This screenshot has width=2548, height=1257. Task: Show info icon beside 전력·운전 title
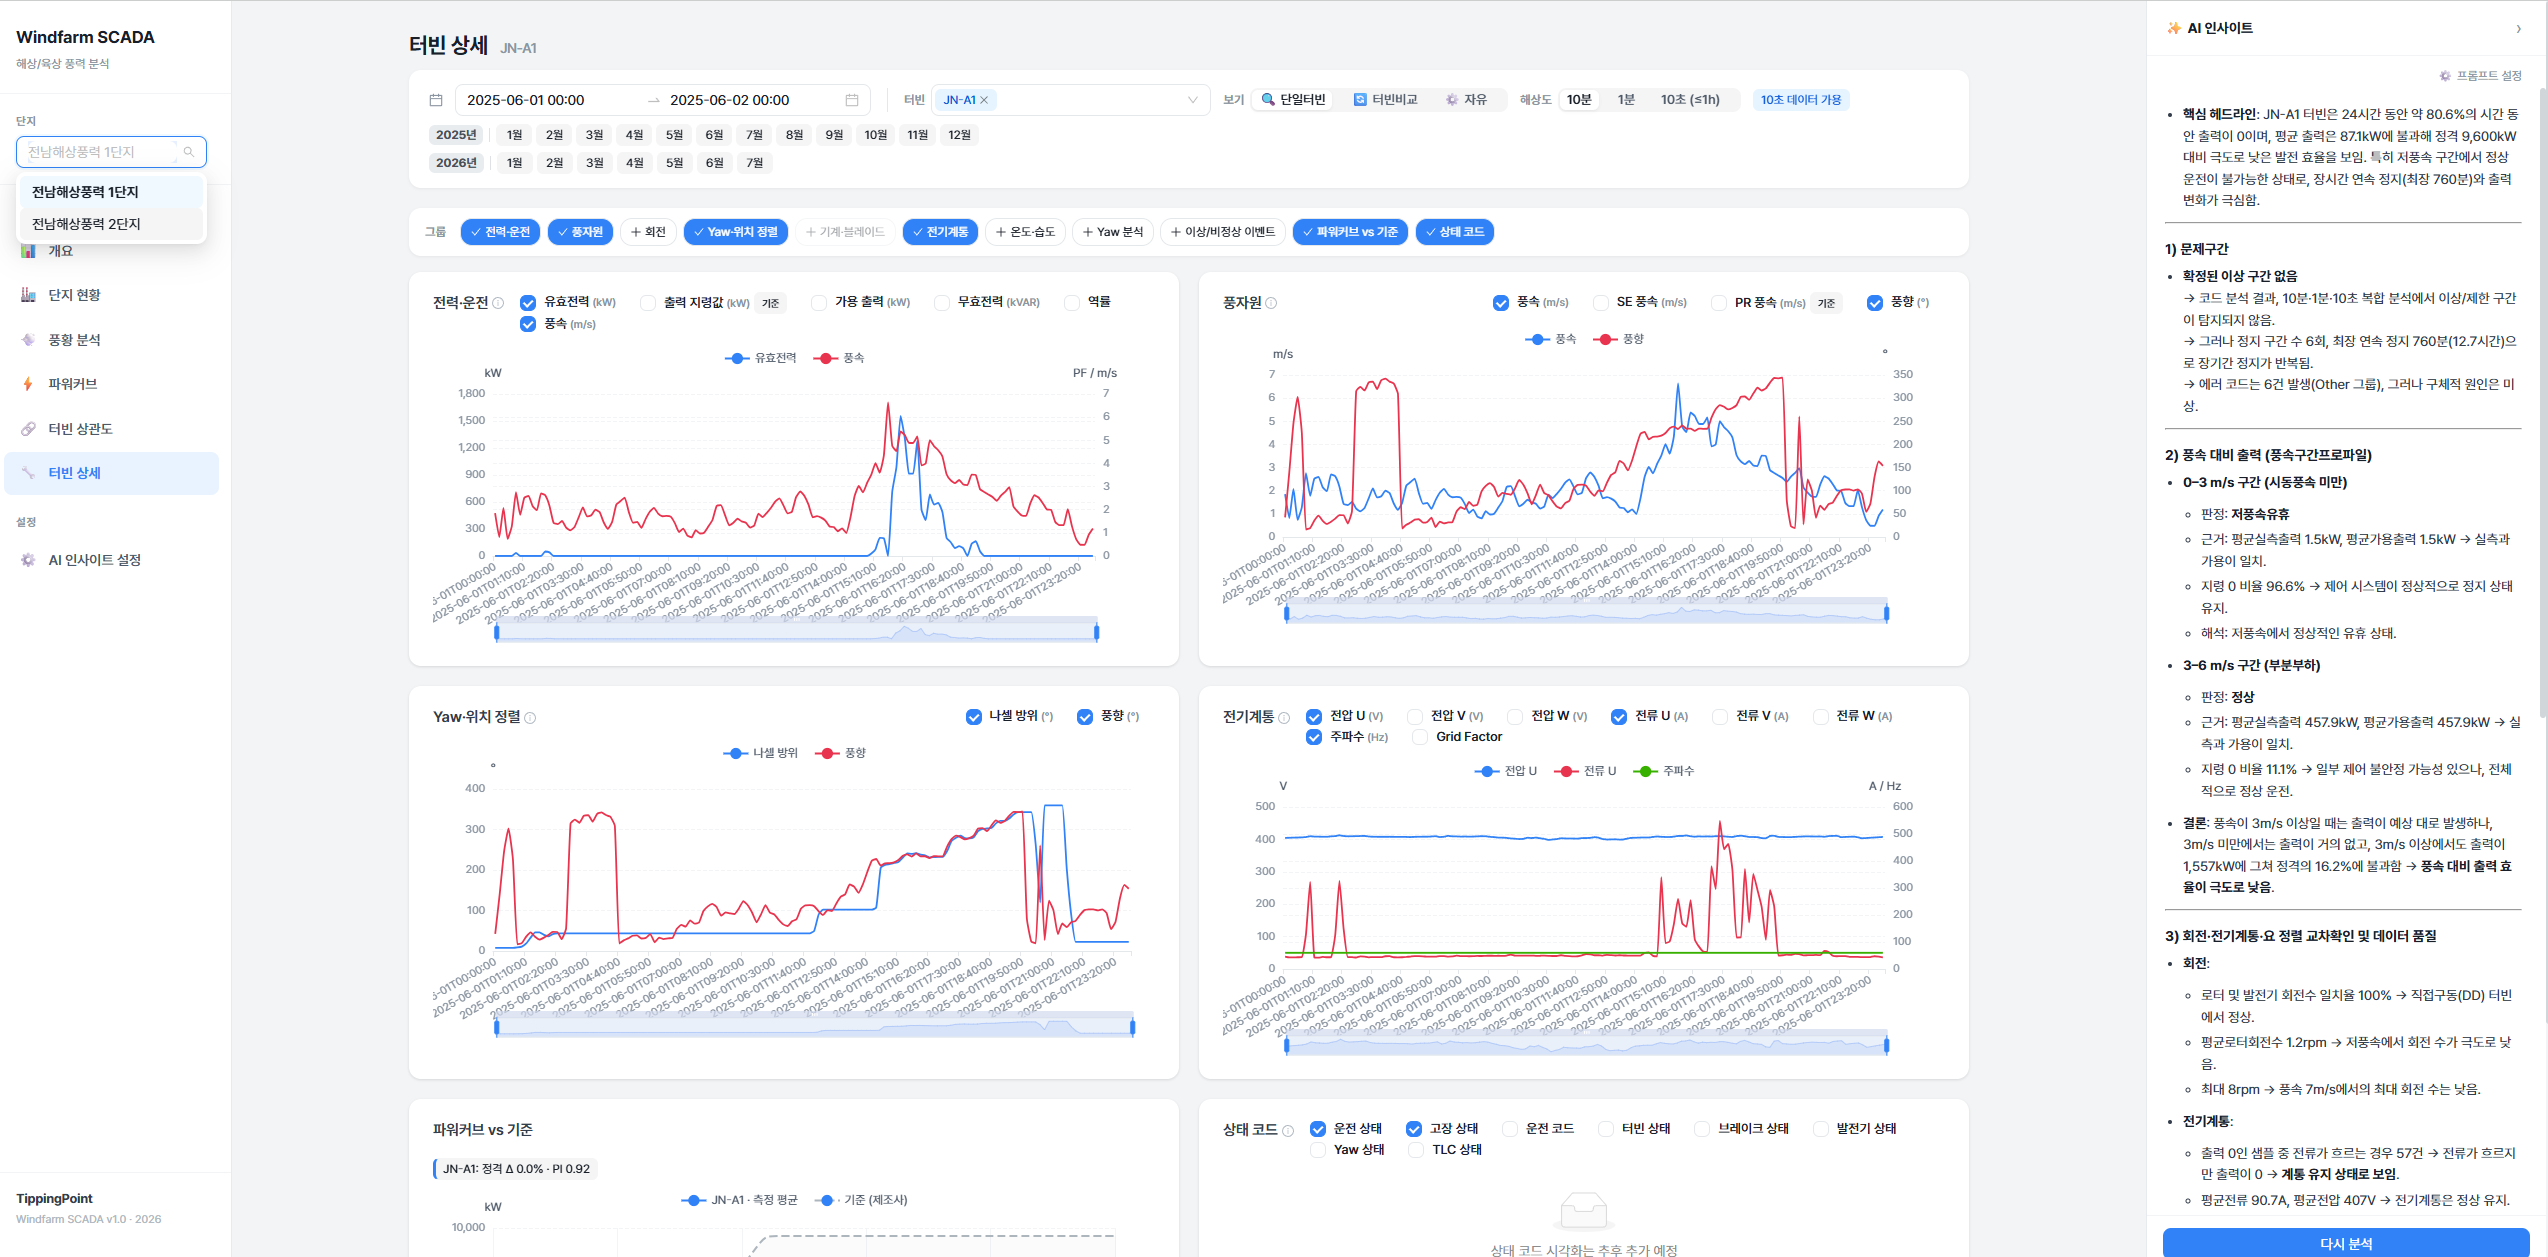(498, 303)
